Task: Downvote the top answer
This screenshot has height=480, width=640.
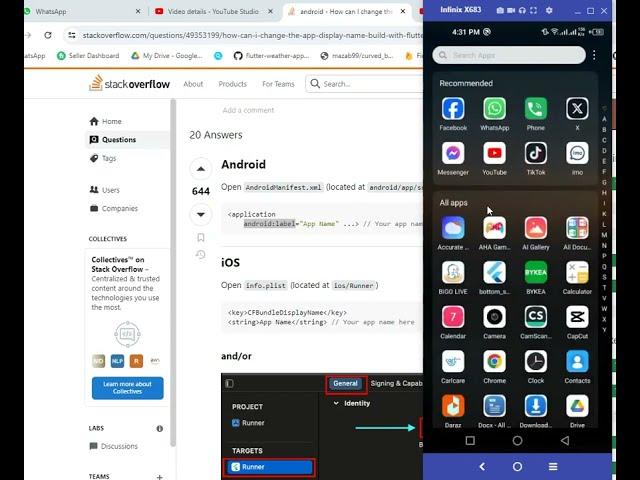Action: tap(201, 214)
